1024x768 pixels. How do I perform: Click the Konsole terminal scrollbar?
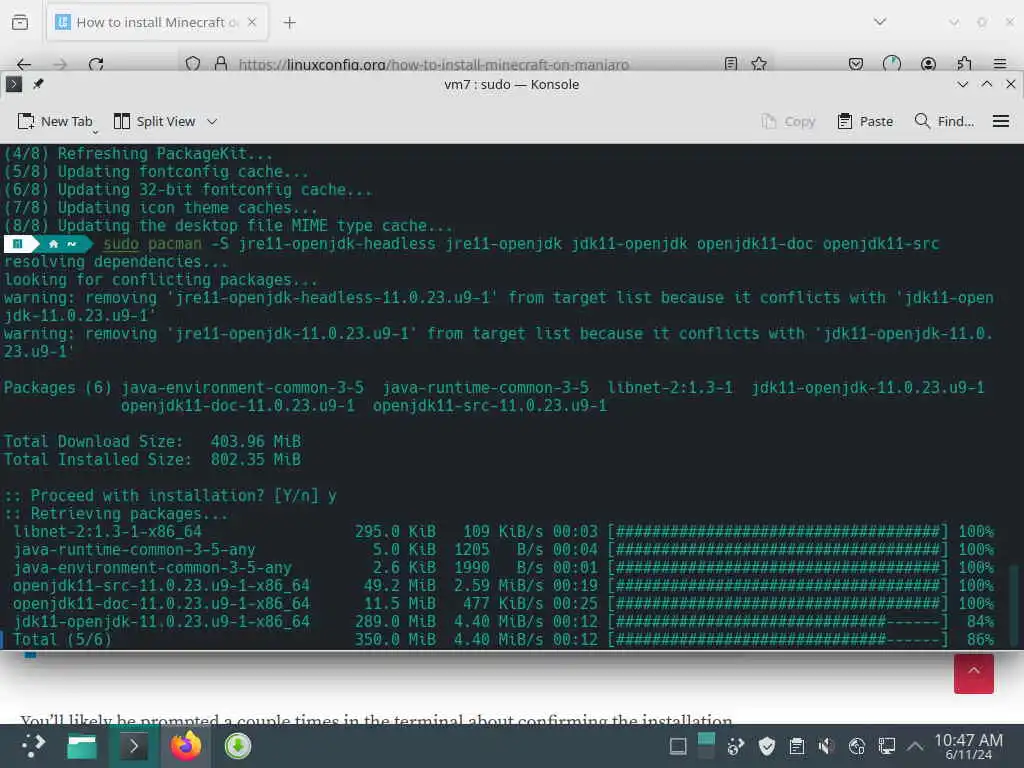point(1014,607)
